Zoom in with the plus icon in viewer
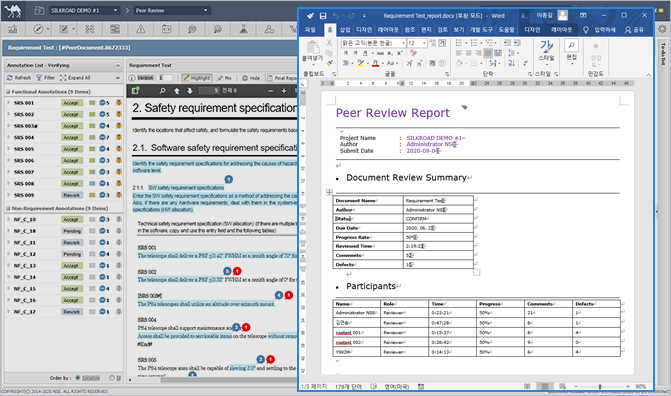 coord(284,91)
